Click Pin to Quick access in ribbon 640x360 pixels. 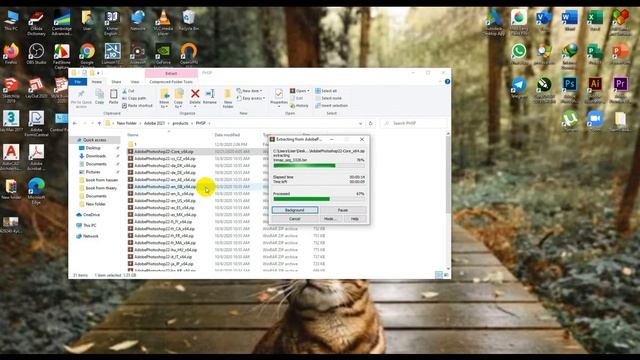coord(81,99)
